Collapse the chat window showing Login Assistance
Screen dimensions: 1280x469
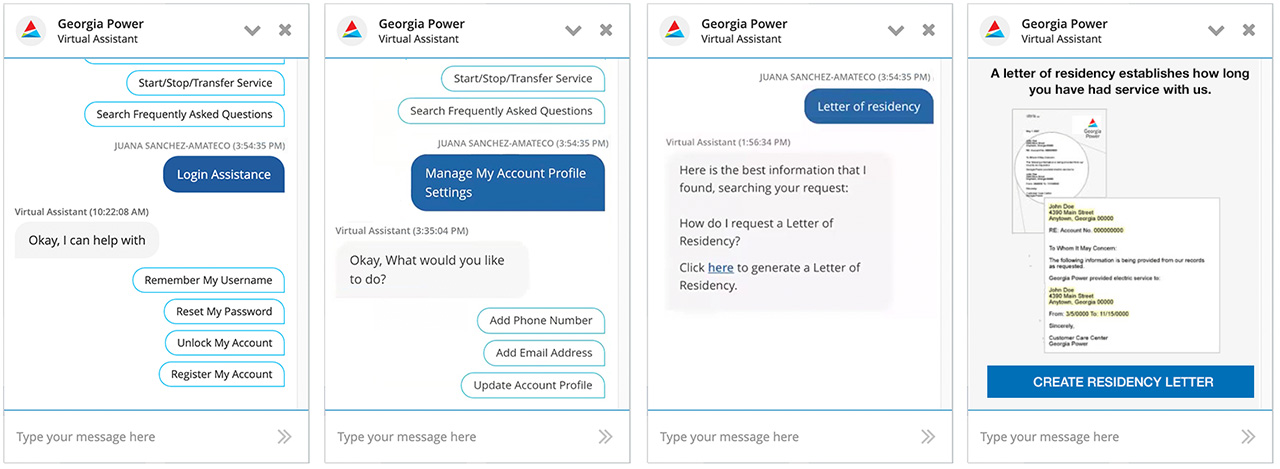click(x=252, y=31)
